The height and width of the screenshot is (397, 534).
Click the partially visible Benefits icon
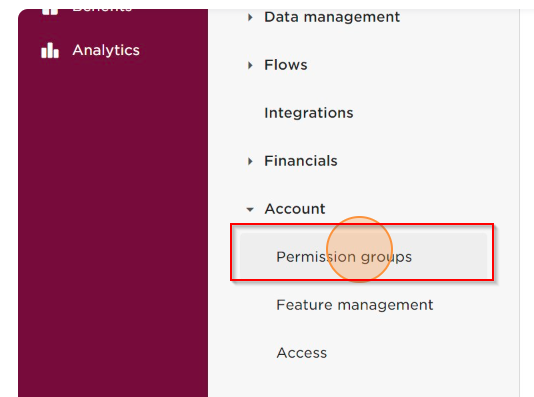pos(50,12)
